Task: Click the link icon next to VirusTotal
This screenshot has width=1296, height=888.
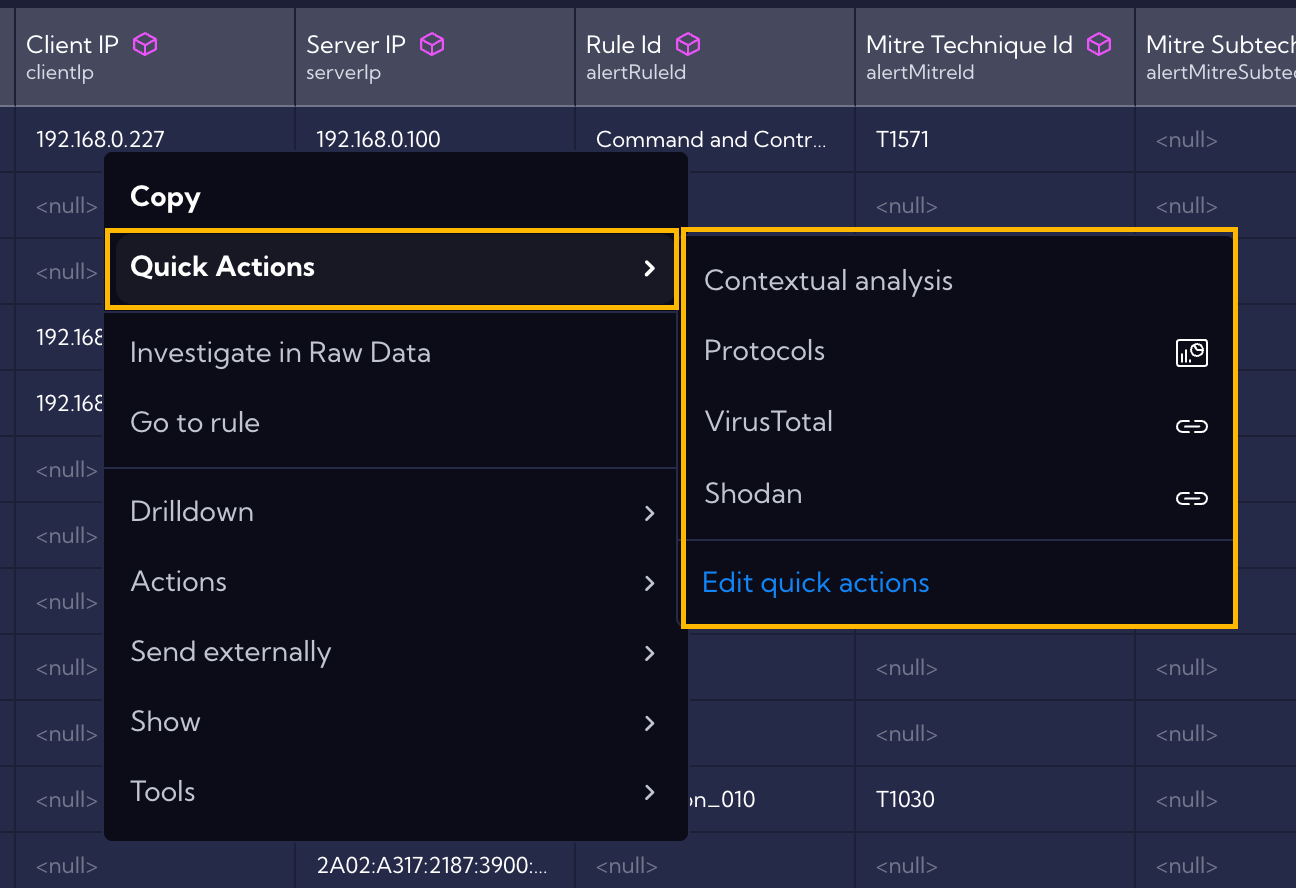Action: (1191, 426)
